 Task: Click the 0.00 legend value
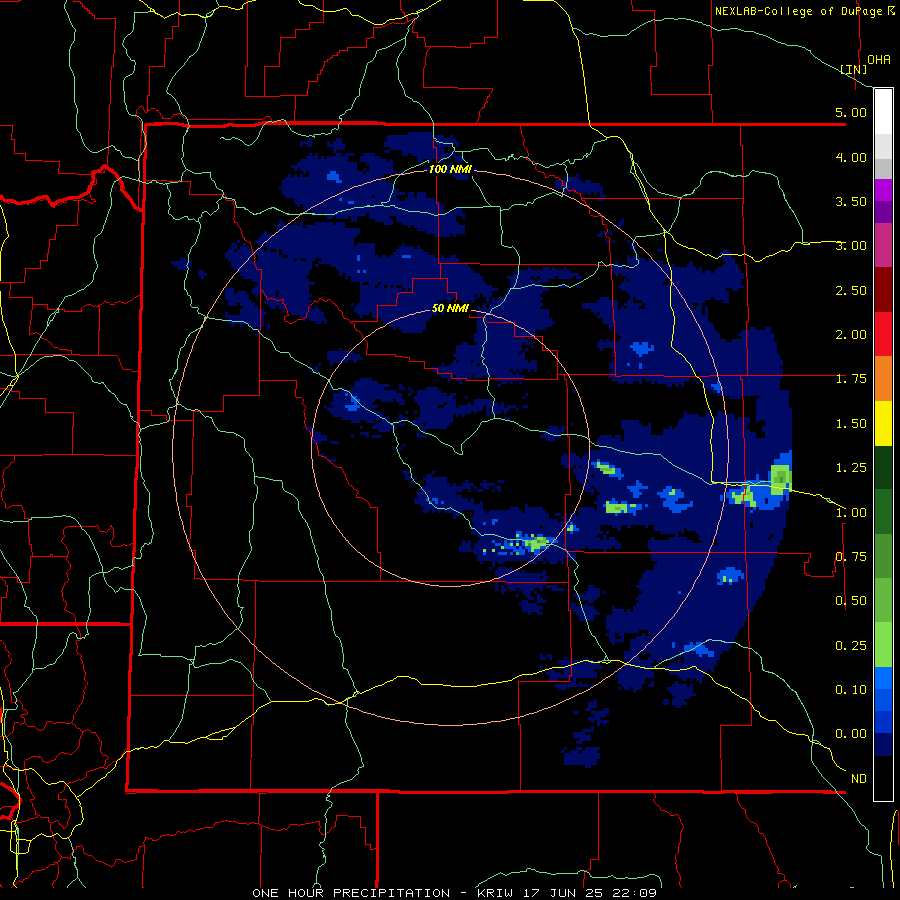851,734
